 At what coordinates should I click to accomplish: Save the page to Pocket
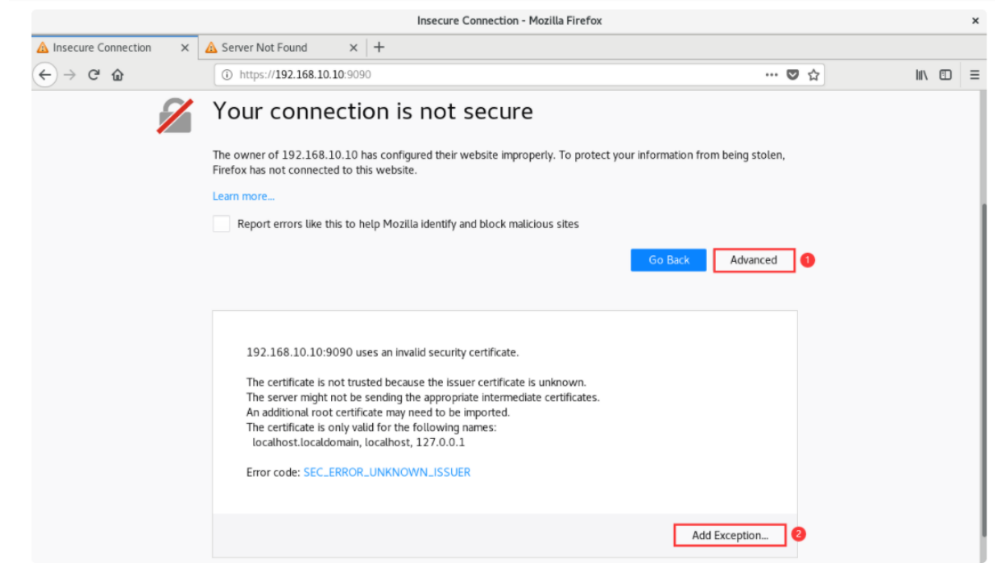tap(793, 75)
